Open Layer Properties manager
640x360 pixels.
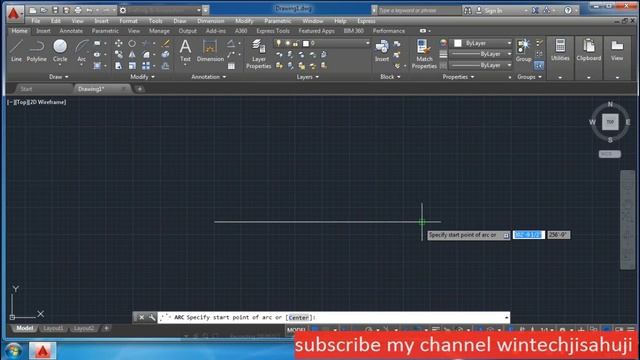click(258, 54)
